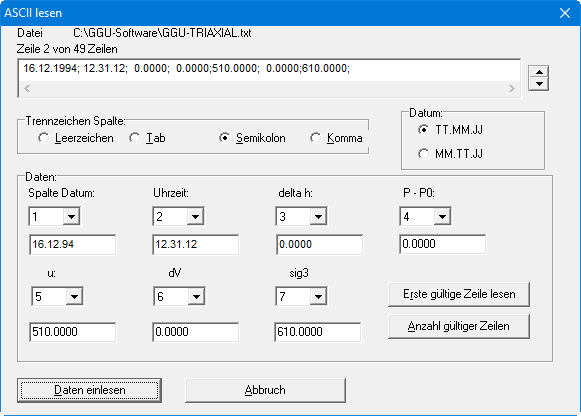Open the sig3 column dropdown
Screen dimensions: 581x416
[318, 296]
